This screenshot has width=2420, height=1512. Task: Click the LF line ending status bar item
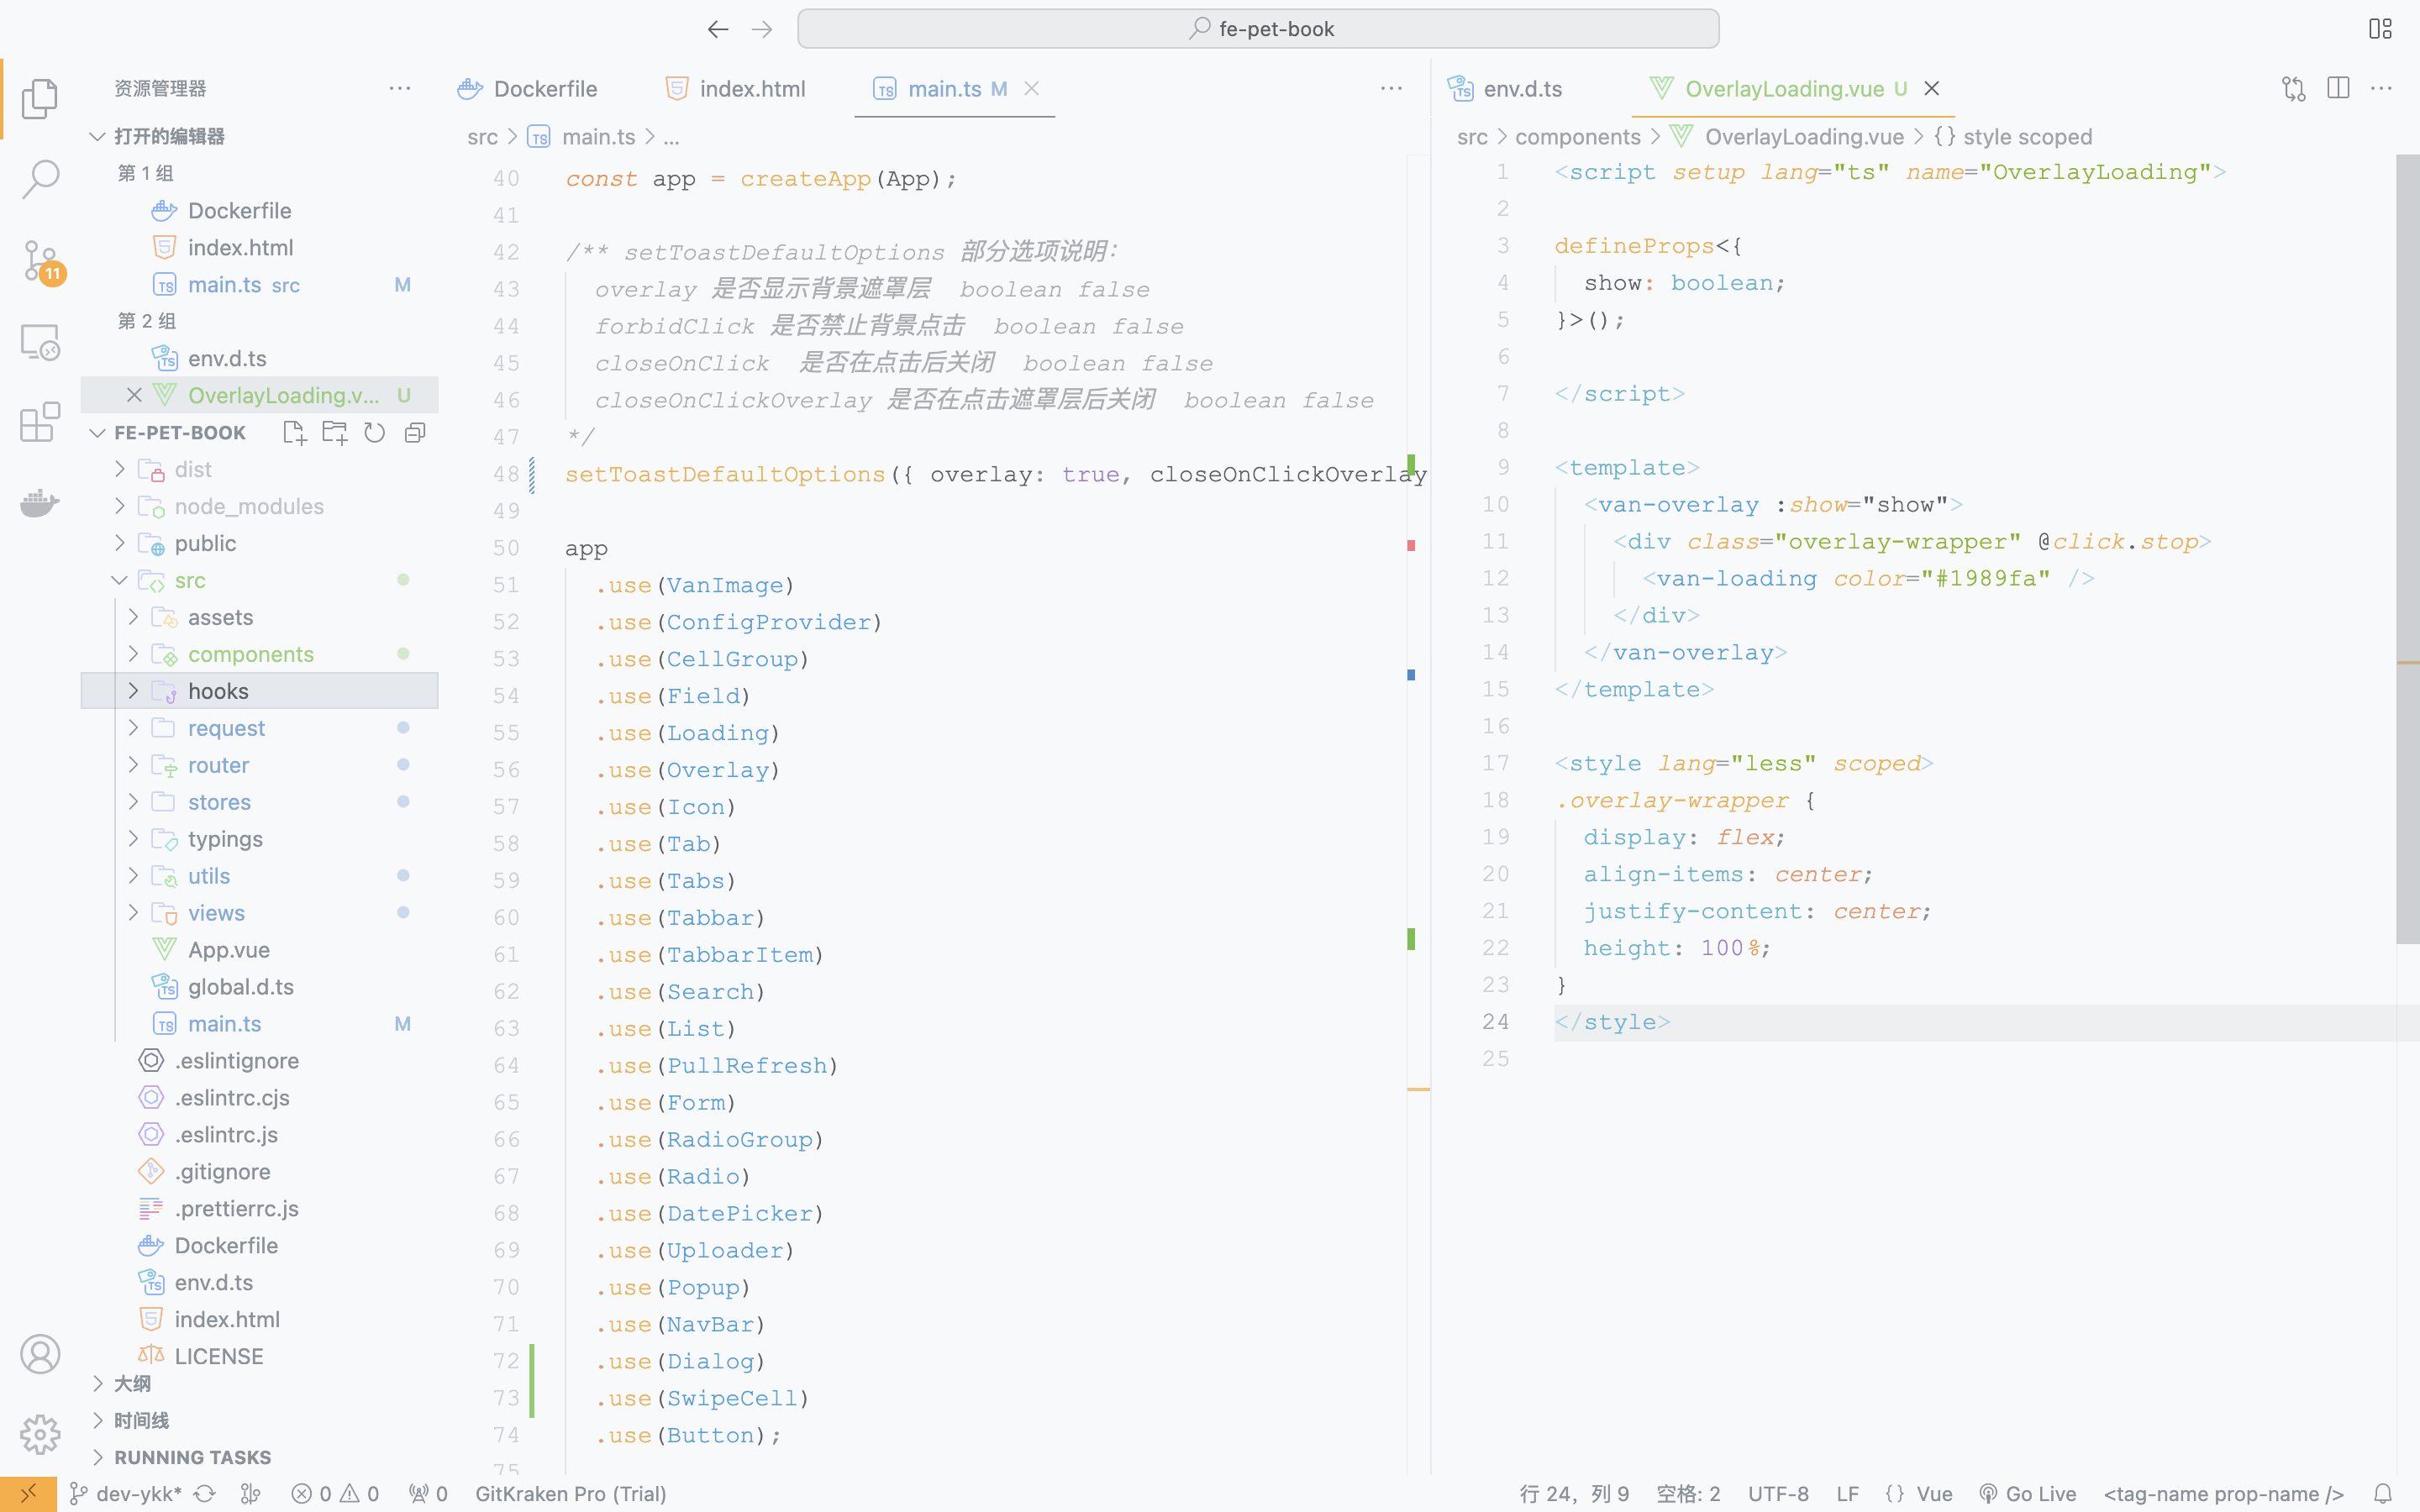click(x=1847, y=1493)
